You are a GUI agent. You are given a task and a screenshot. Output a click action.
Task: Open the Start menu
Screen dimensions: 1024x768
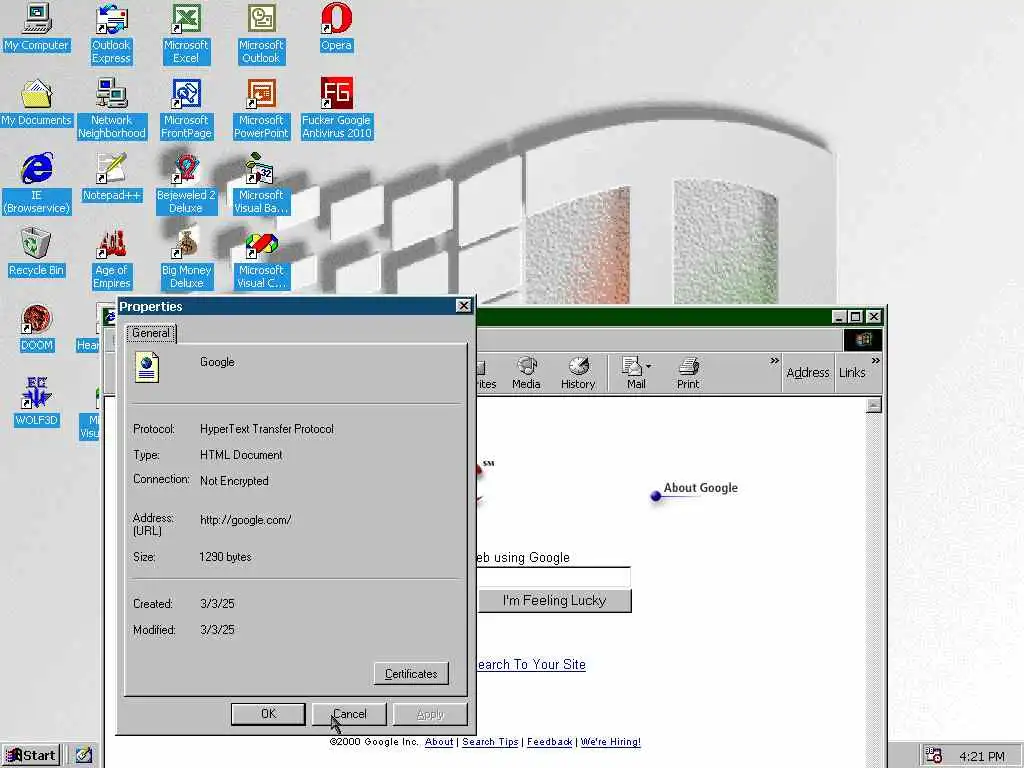[x=31, y=756]
